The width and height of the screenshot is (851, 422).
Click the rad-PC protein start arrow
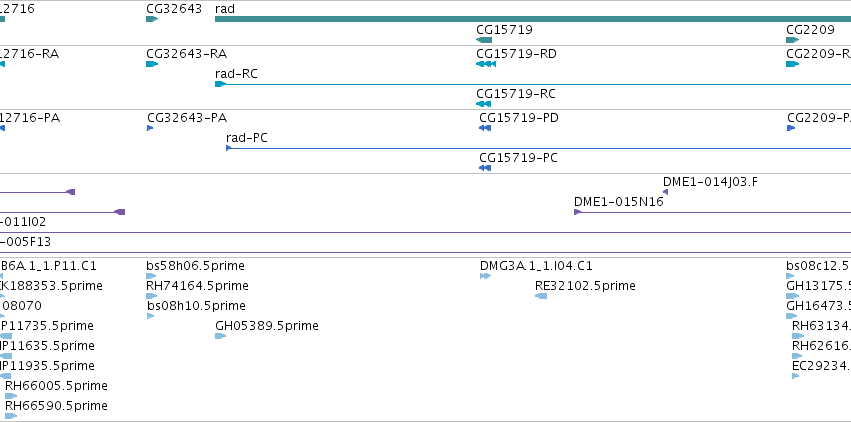click(229, 148)
